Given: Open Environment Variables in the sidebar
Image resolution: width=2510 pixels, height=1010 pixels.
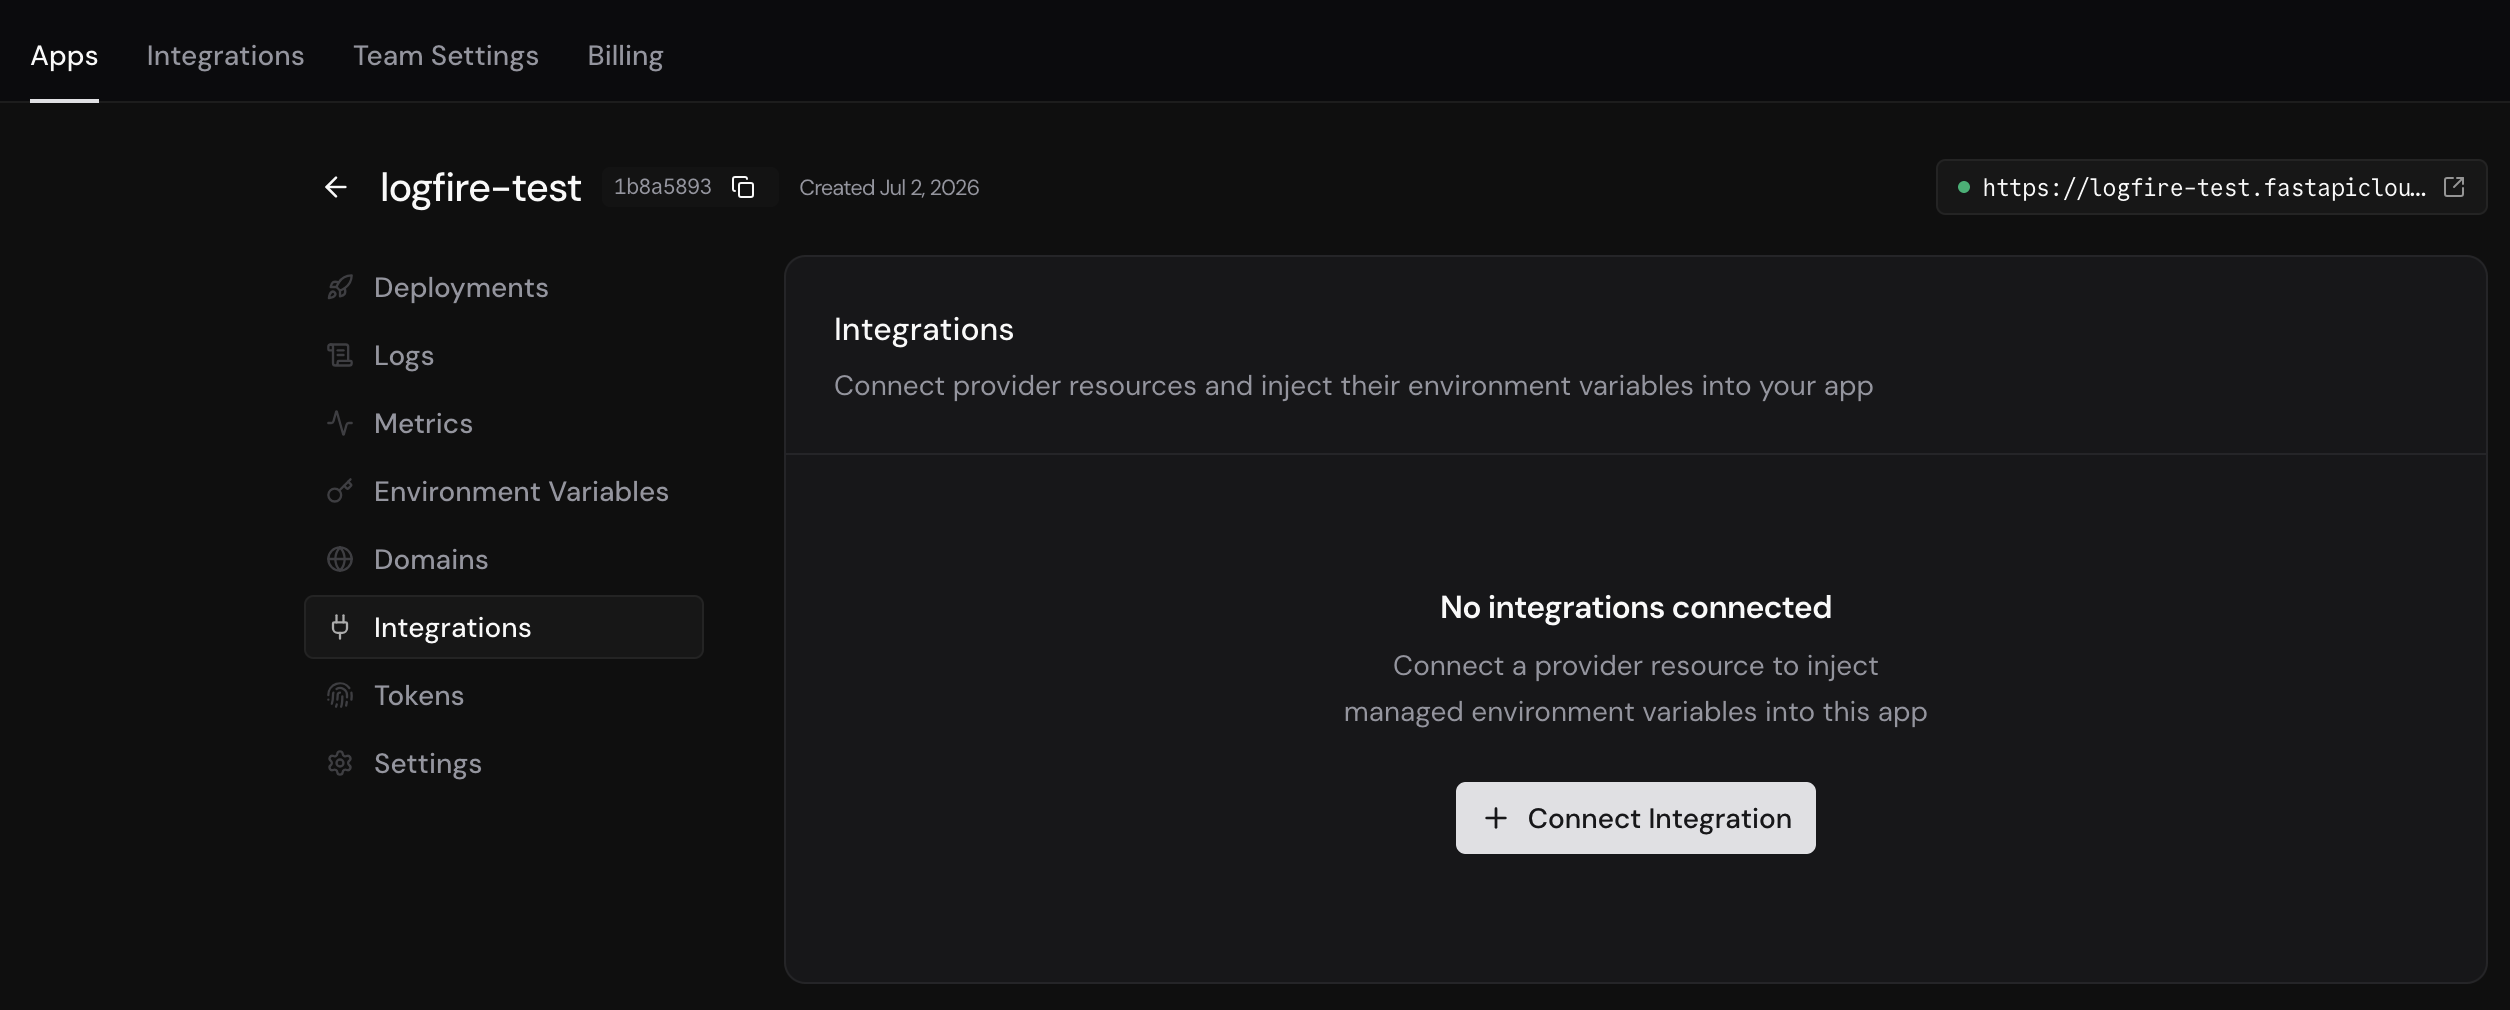Looking at the screenshot, I should (504, 492).
